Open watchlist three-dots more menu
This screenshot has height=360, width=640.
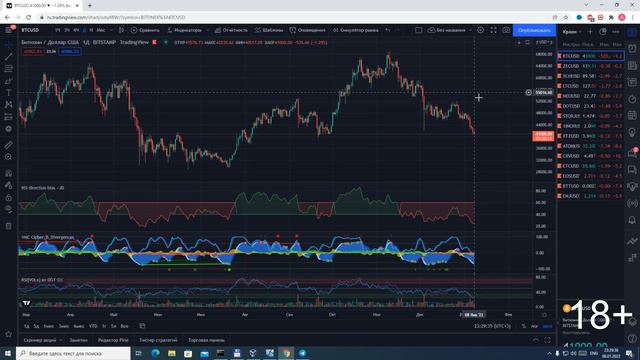coord(616,31)
